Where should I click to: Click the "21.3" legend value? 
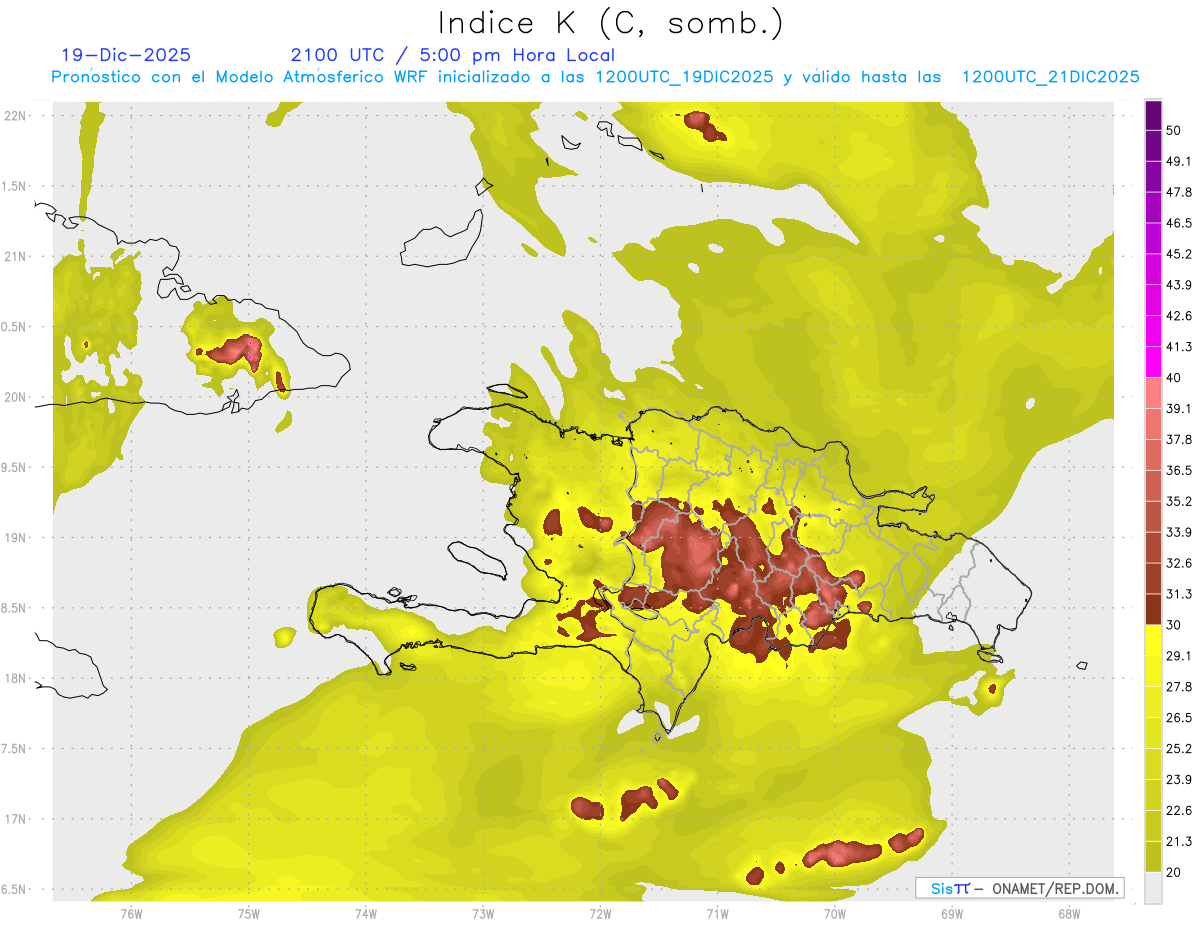[1179, 842]
